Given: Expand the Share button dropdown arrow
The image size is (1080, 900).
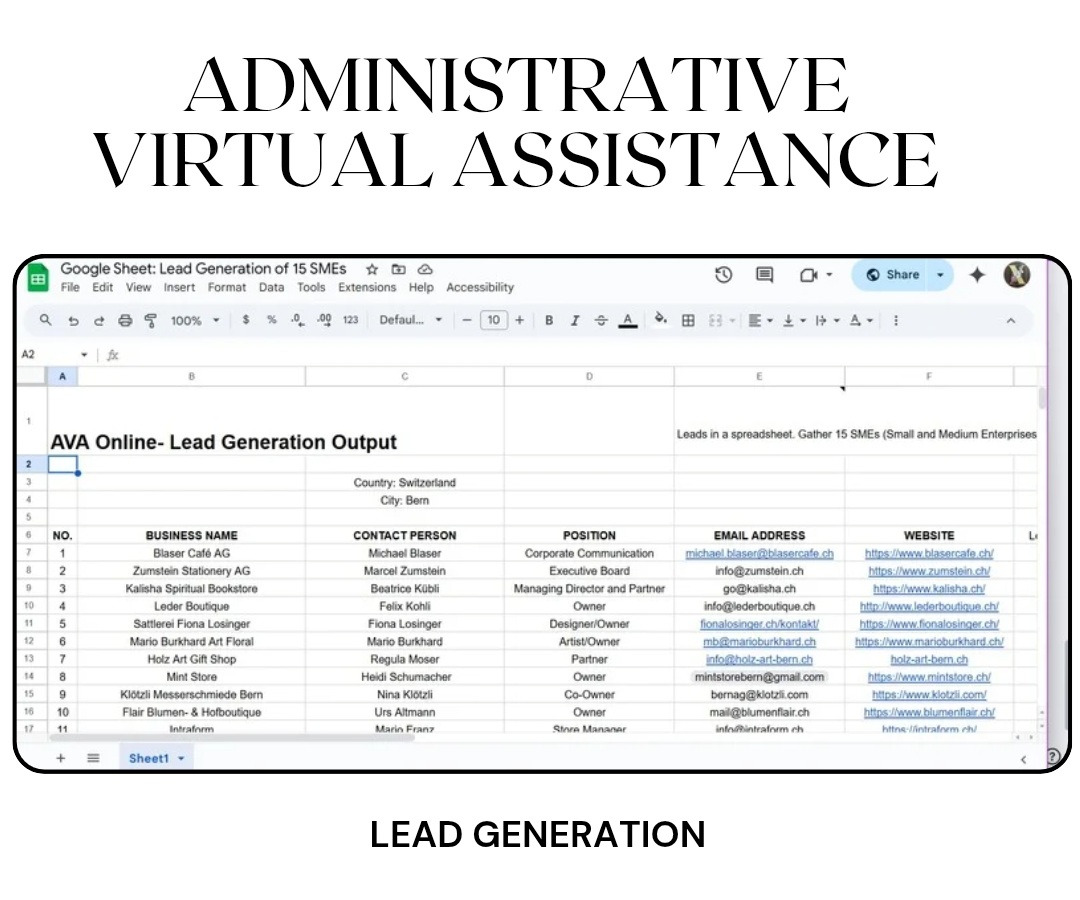Looking at the screenshot, I should (940, 275).
